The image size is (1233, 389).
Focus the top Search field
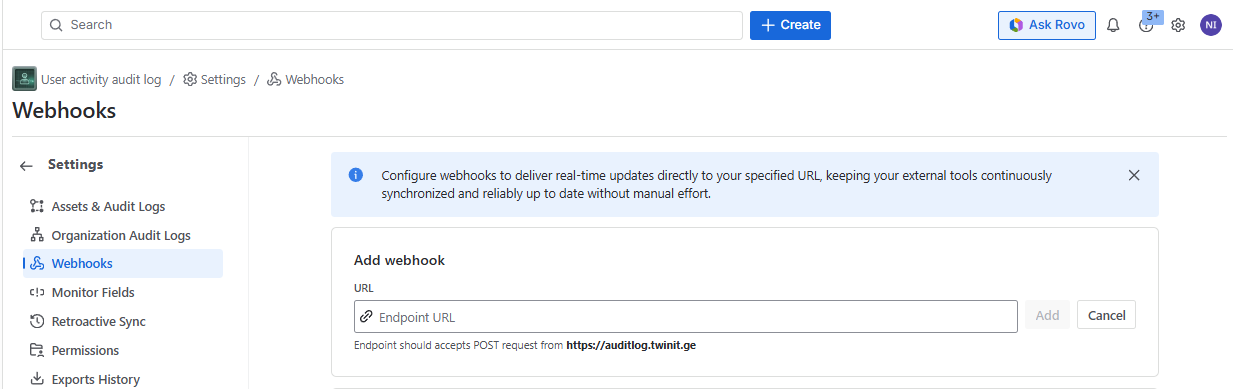(392, 25)
